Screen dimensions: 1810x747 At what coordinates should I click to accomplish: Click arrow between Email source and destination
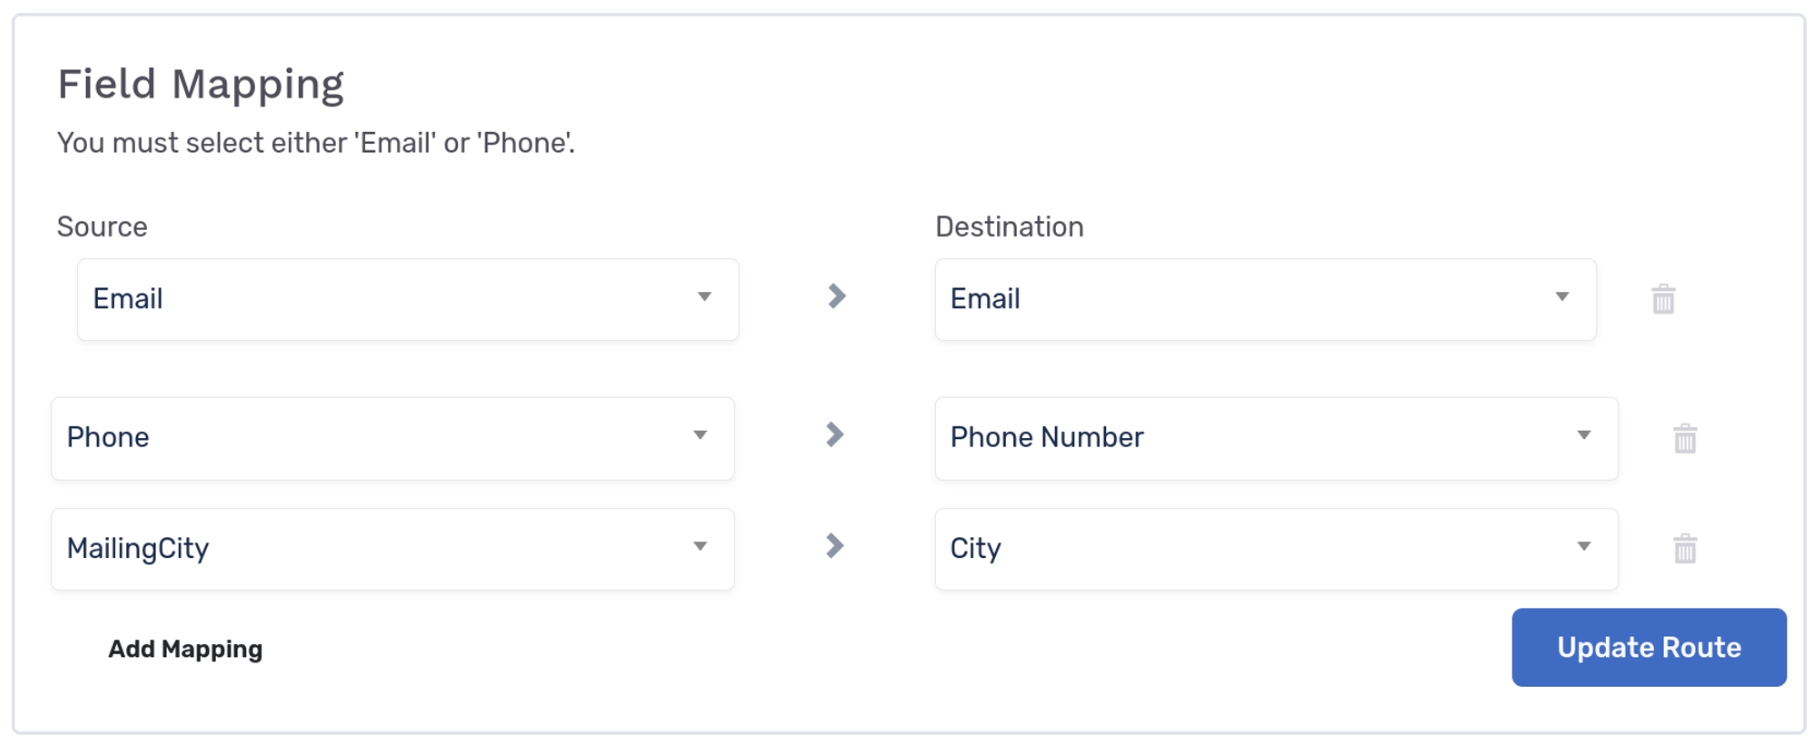(837, 296)
